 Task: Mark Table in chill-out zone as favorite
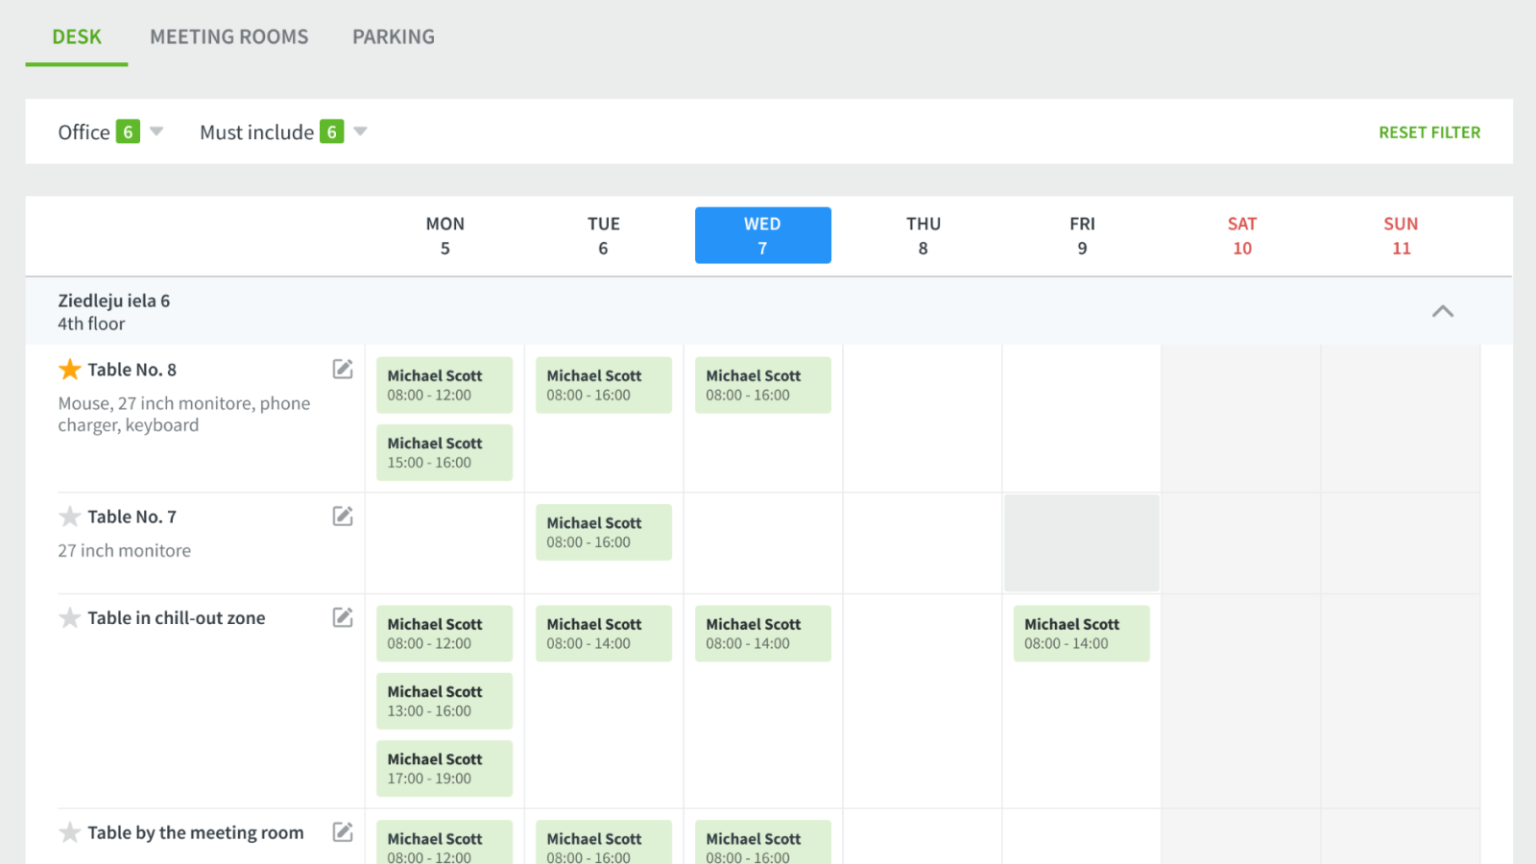[69, 617]
